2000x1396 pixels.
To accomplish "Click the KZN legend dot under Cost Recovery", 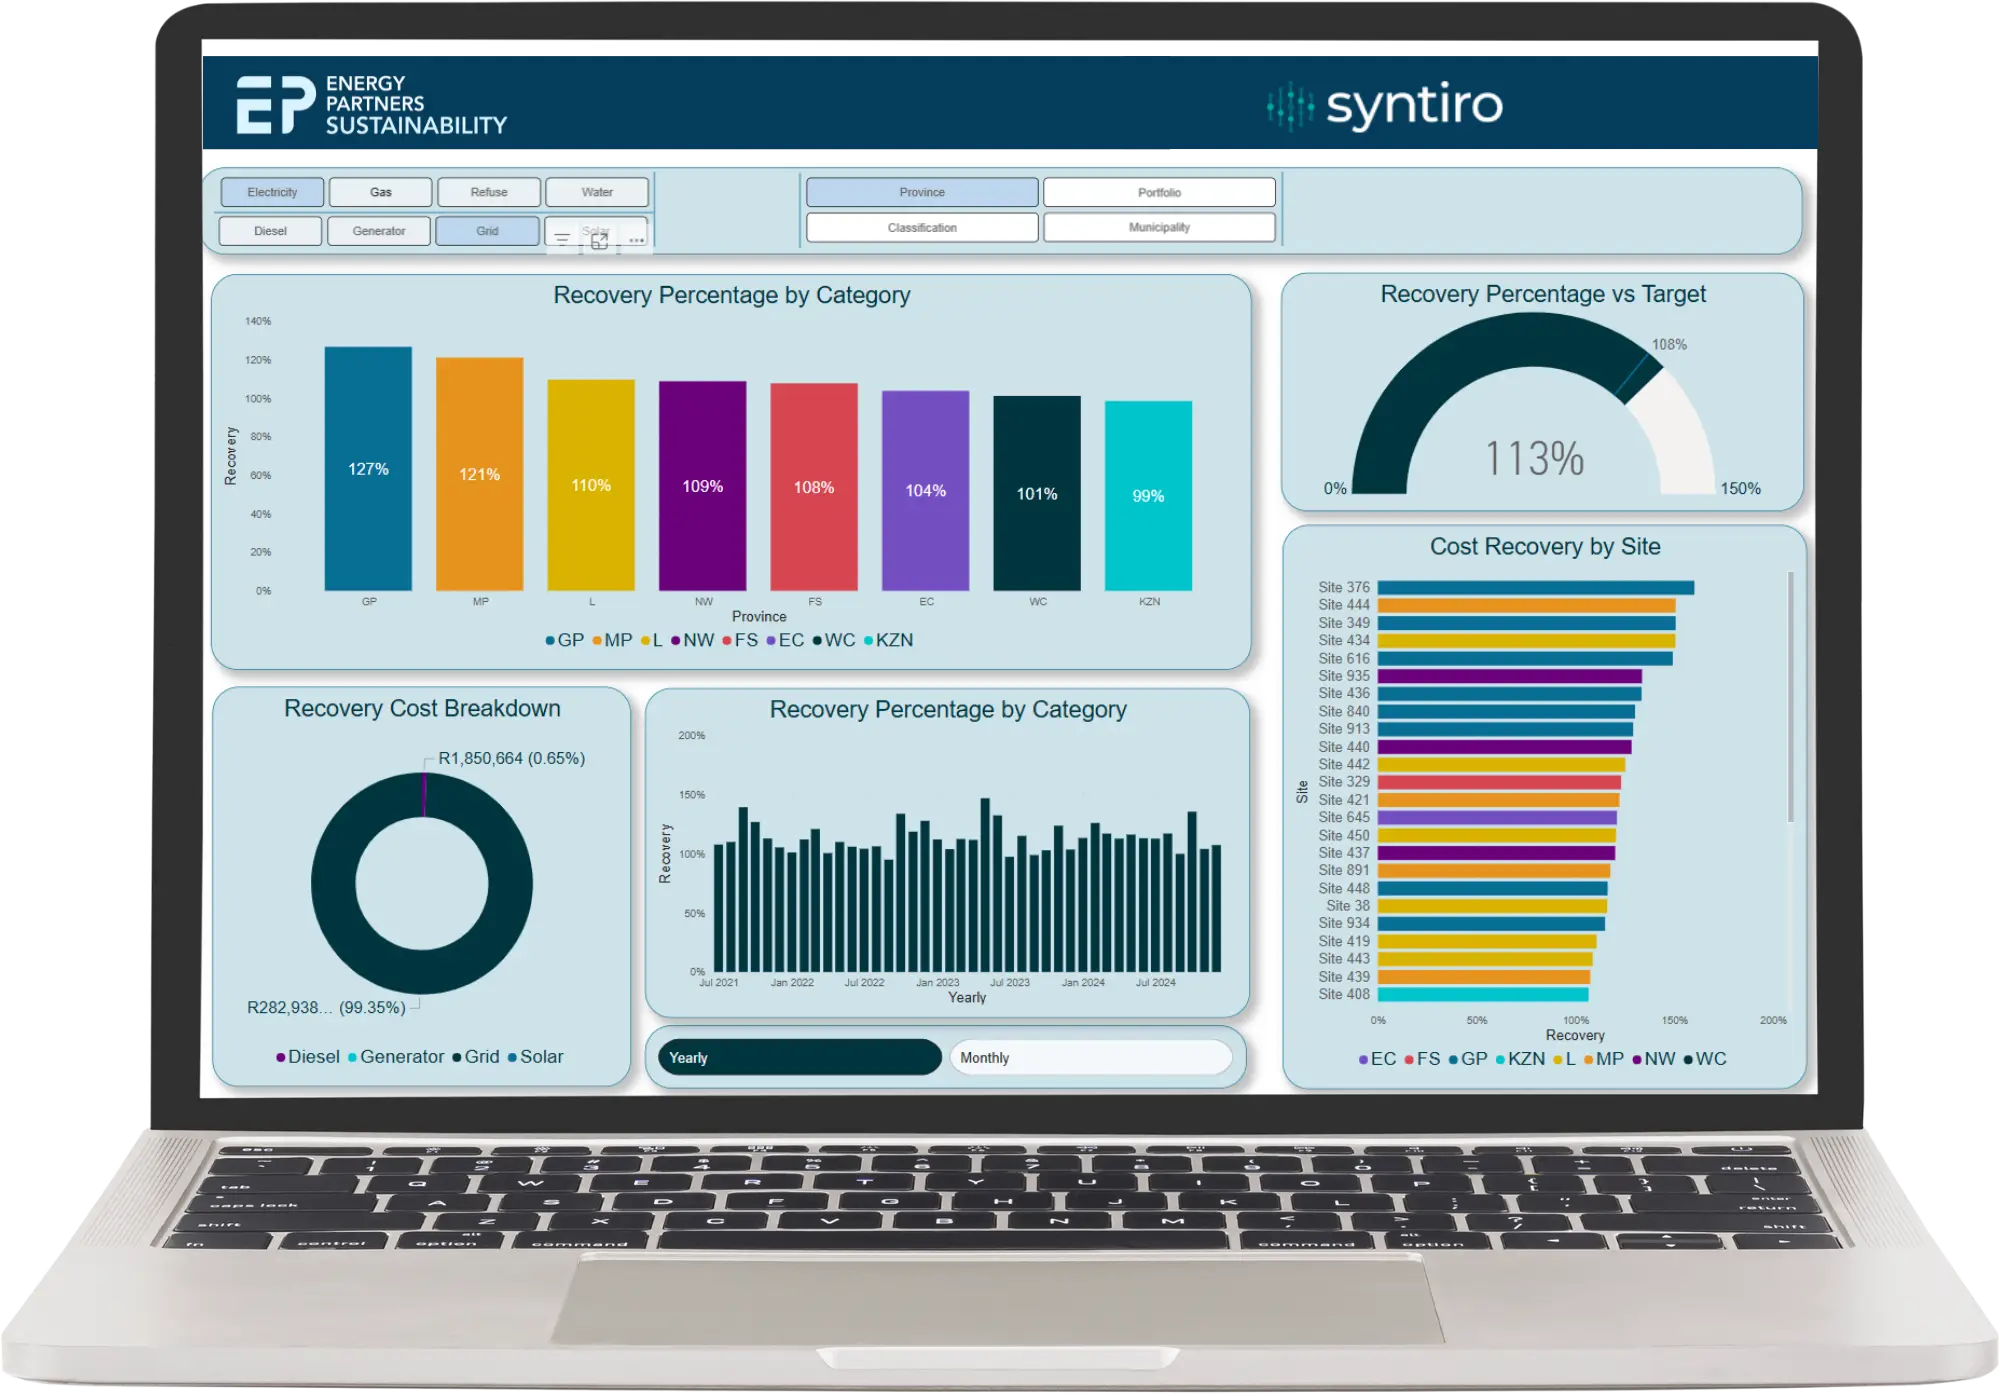I will (1500, 1060).
